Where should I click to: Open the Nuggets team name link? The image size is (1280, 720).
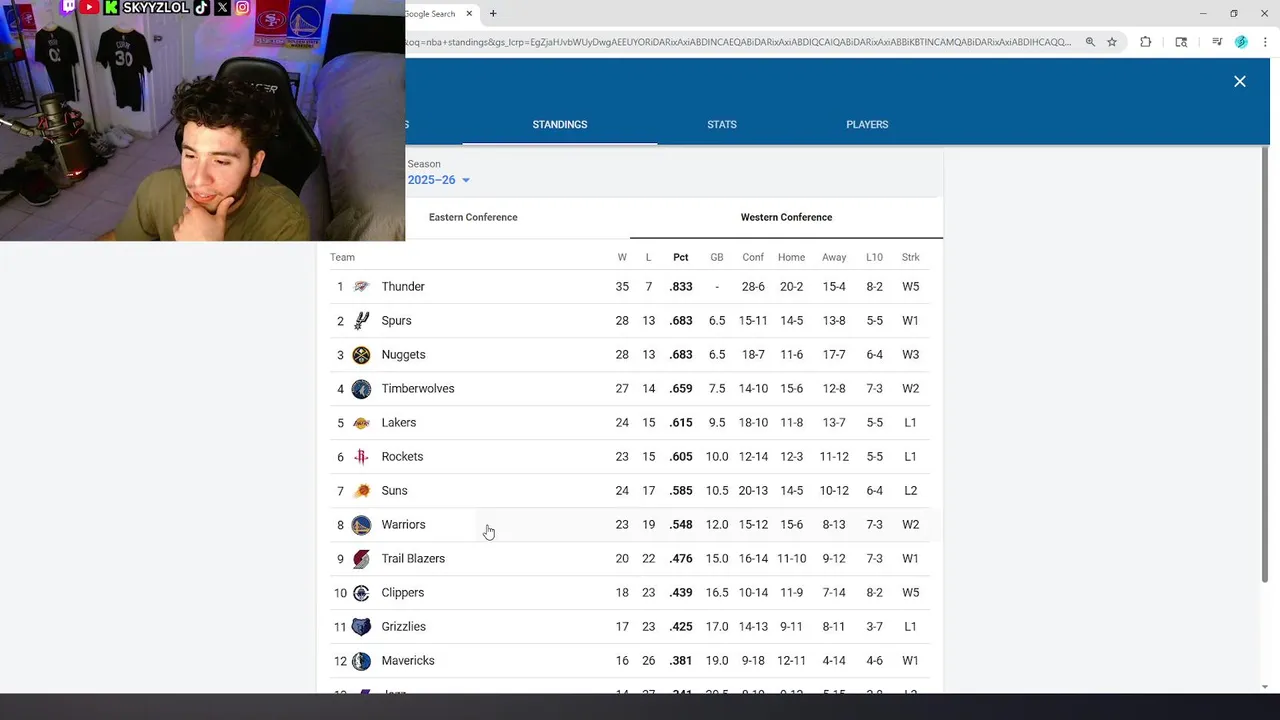click(403, 355)
